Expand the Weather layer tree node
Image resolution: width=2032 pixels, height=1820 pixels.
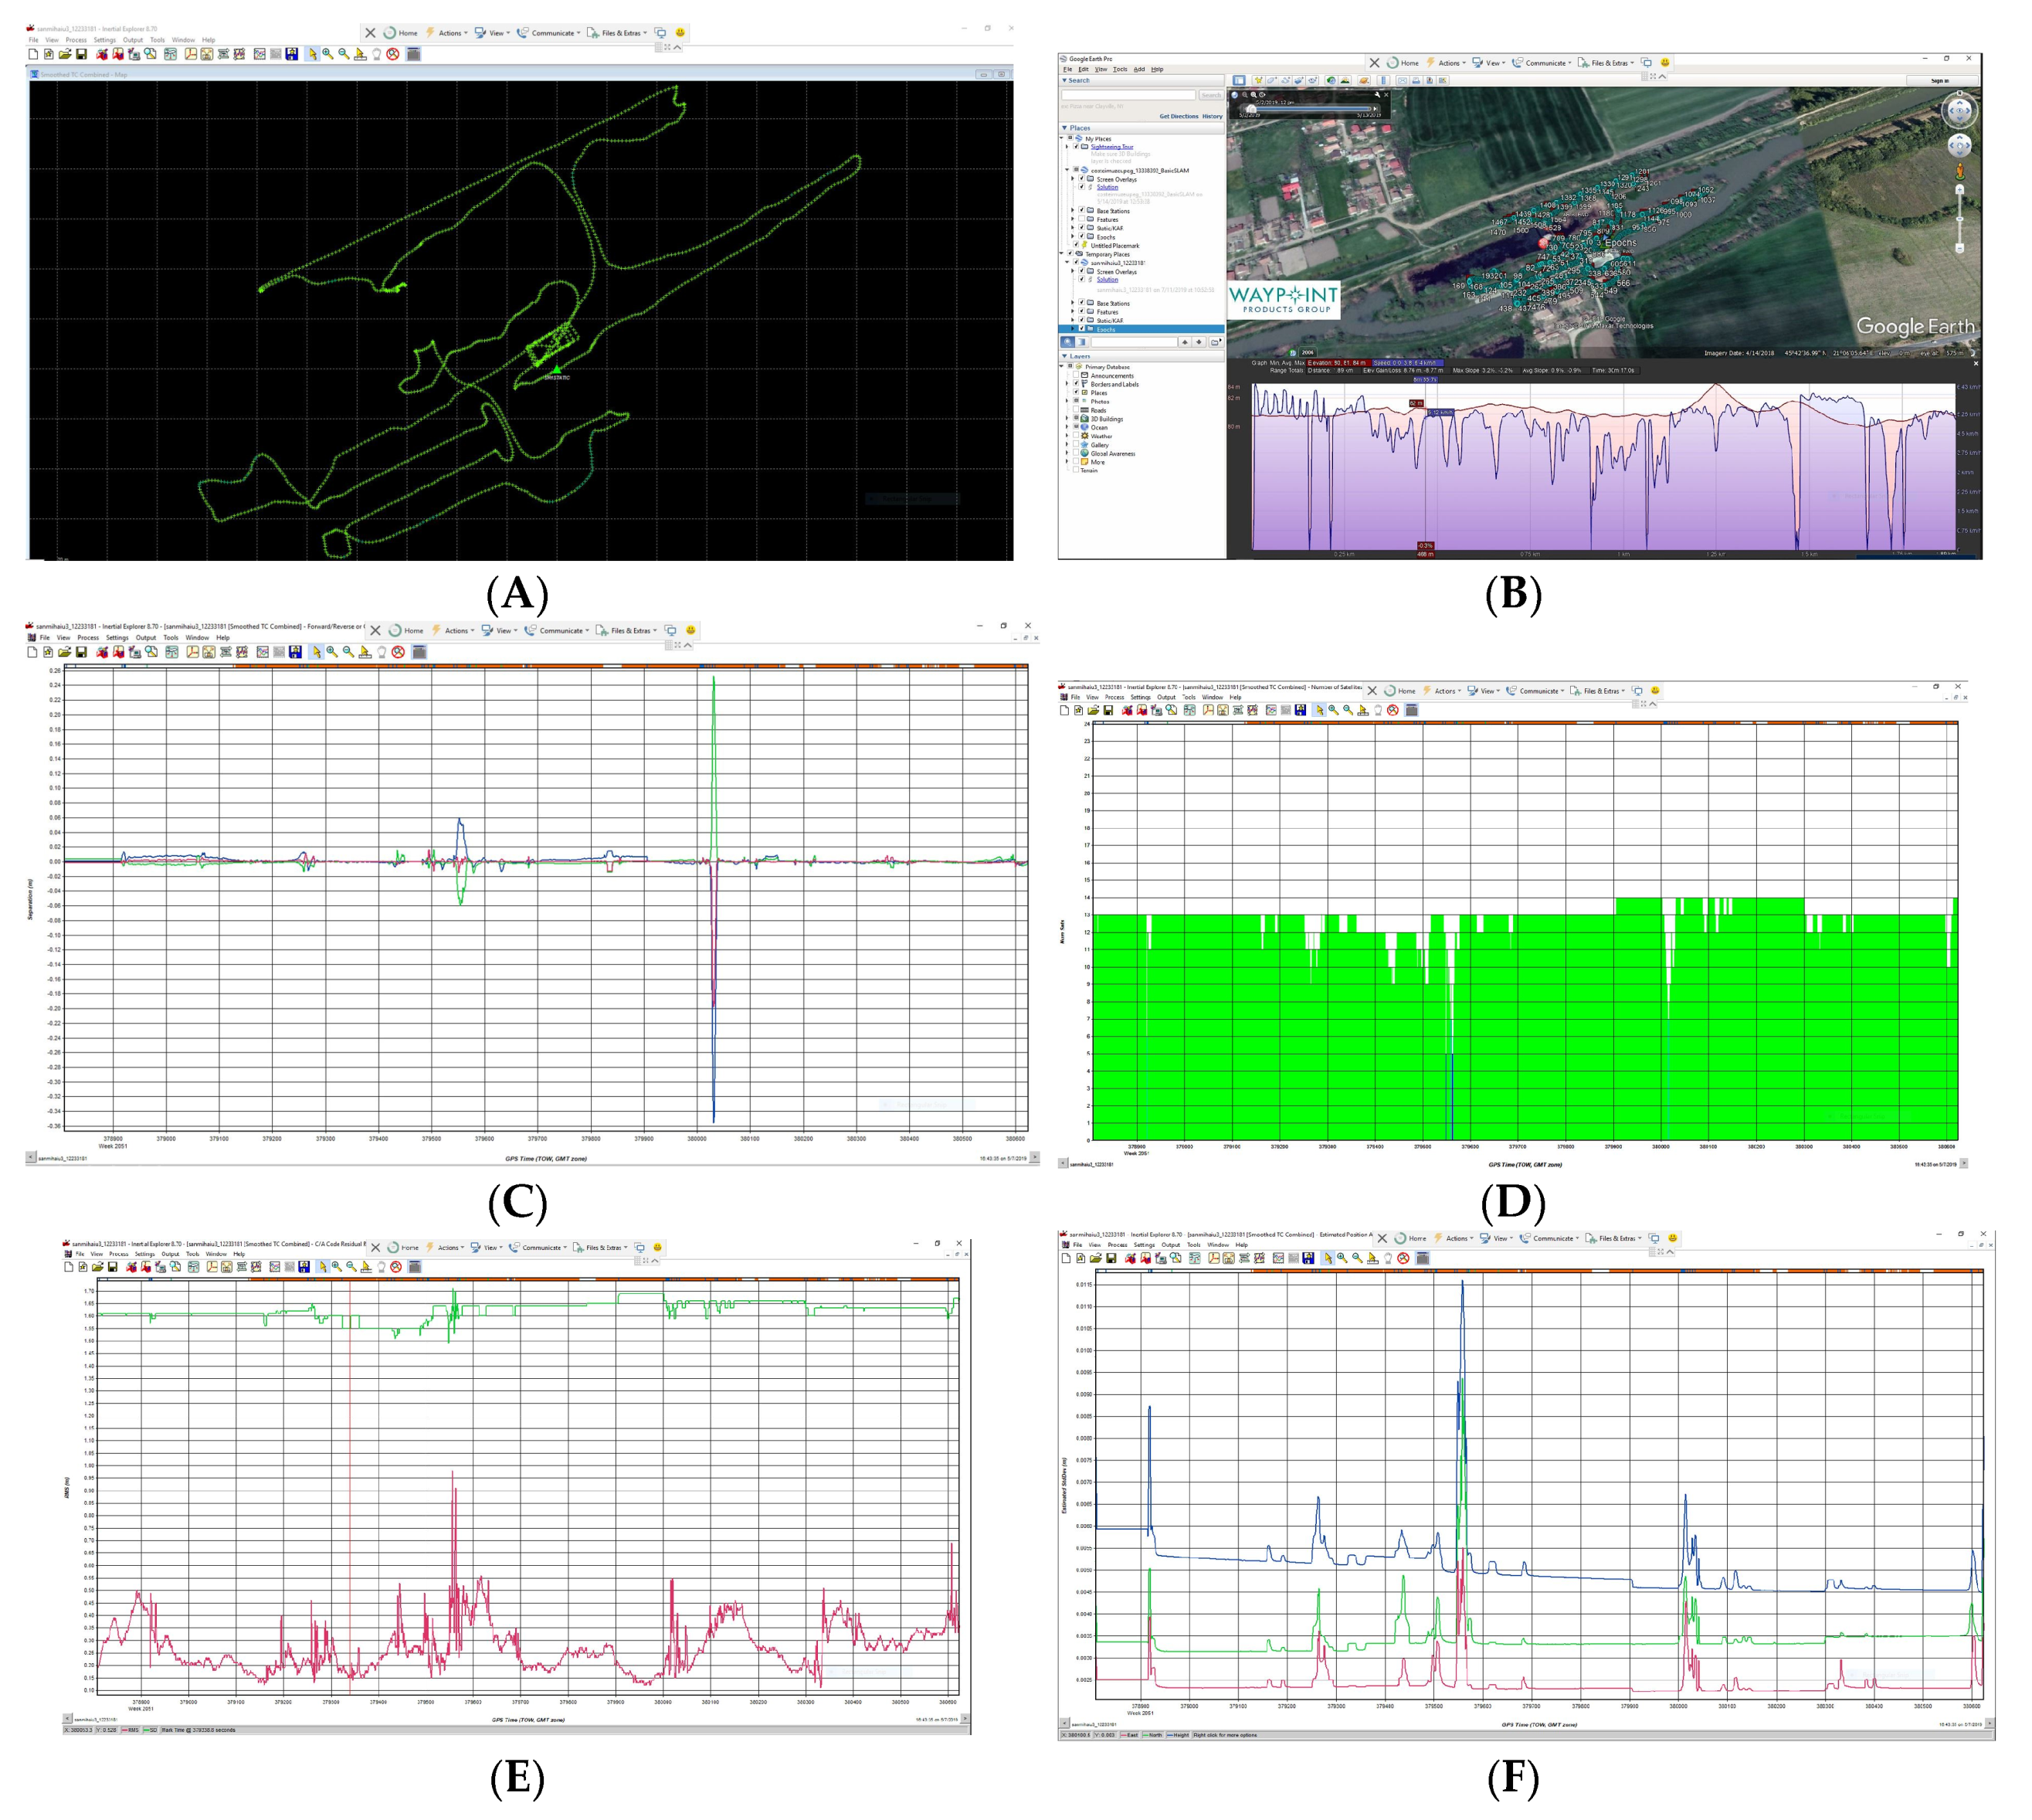[x=1067, y=436]
